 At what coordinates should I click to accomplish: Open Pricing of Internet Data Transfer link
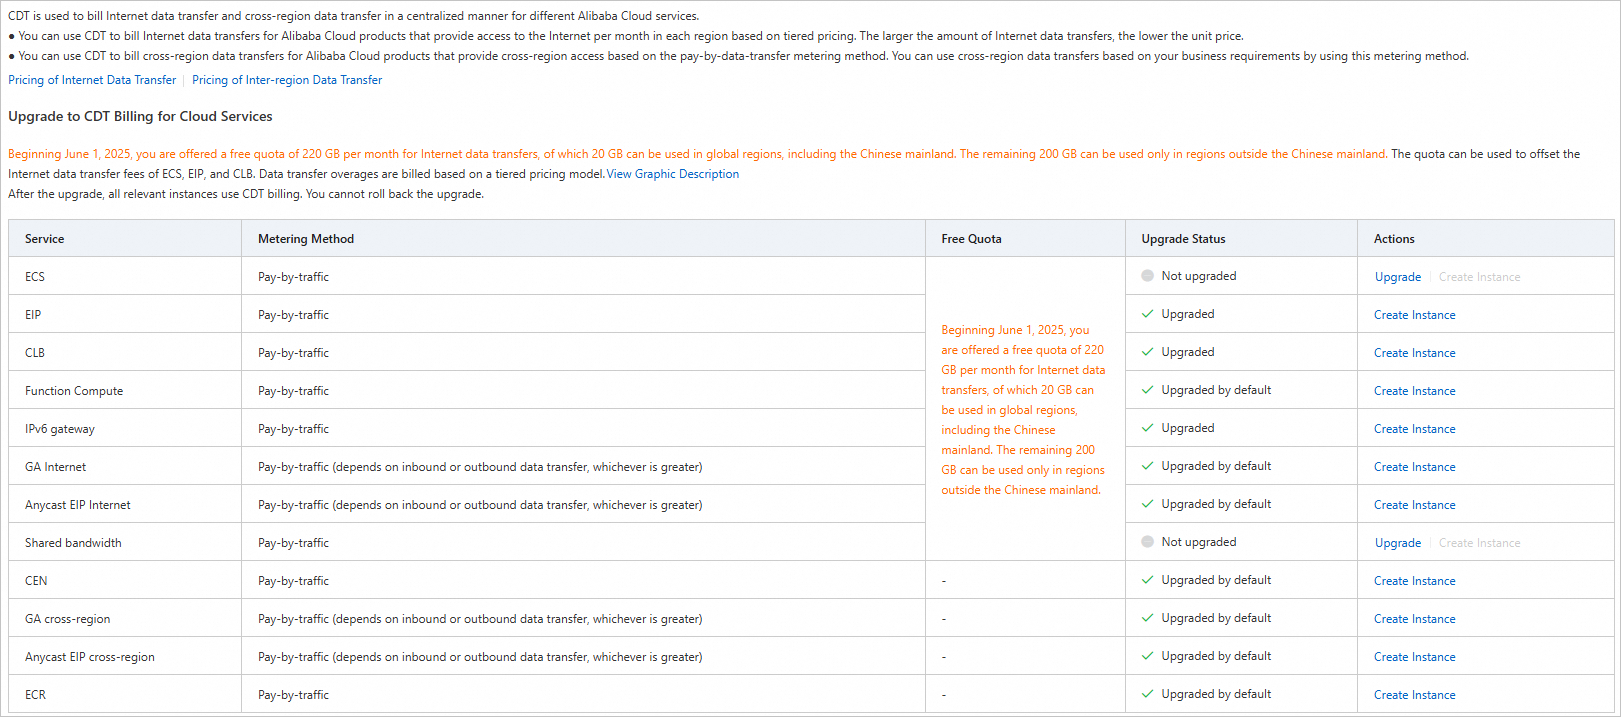[x=92, y=80]
